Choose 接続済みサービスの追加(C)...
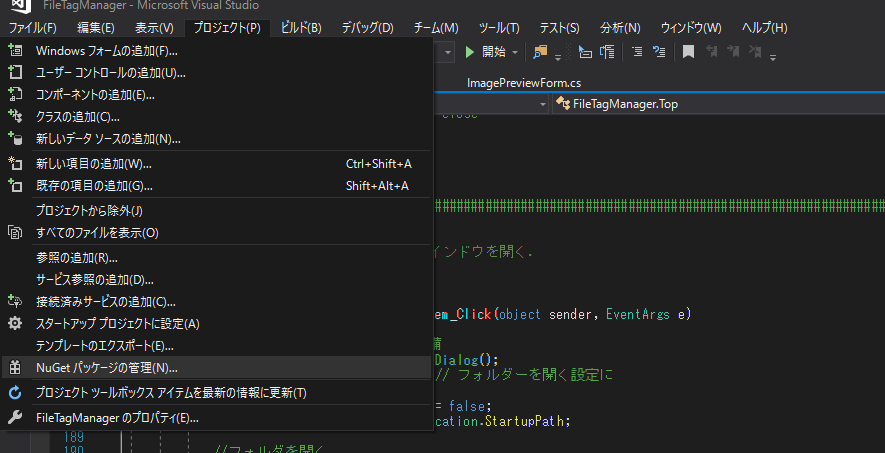The image size is (885, 453). (x=217, y=302)
